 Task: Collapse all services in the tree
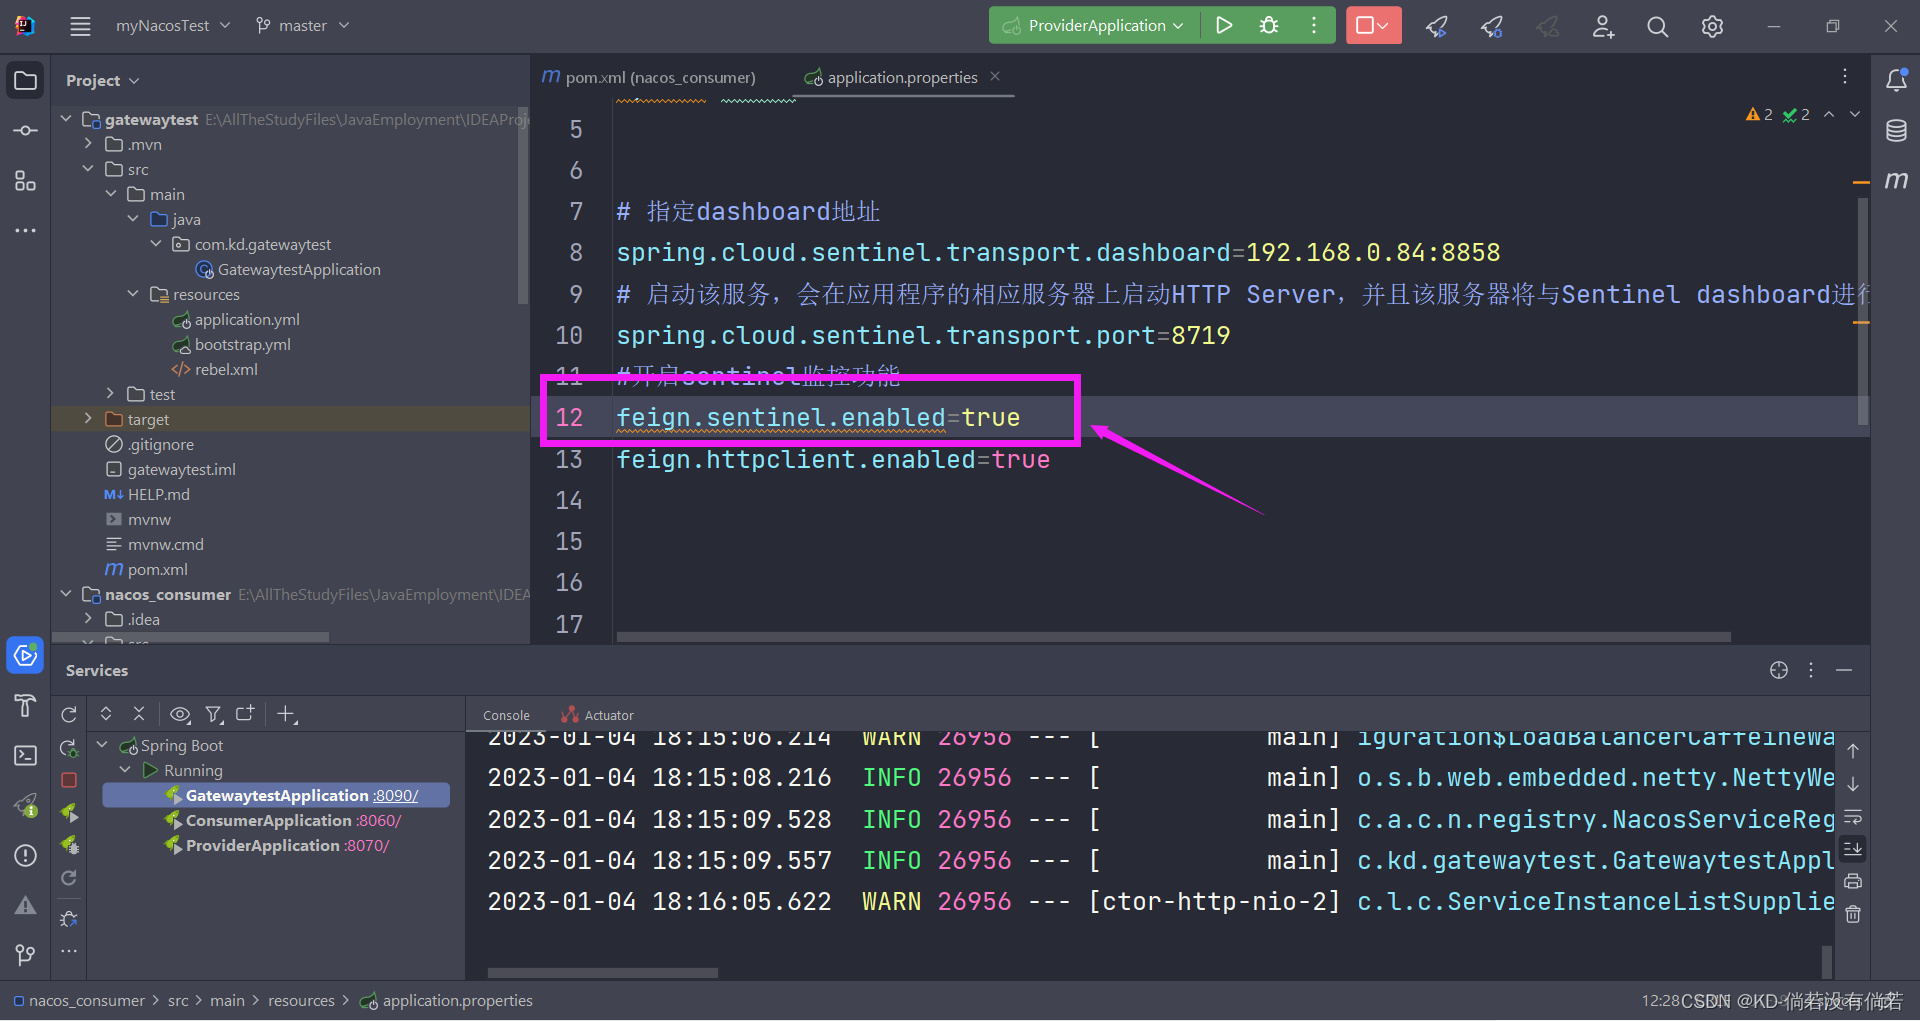[139, 714]
